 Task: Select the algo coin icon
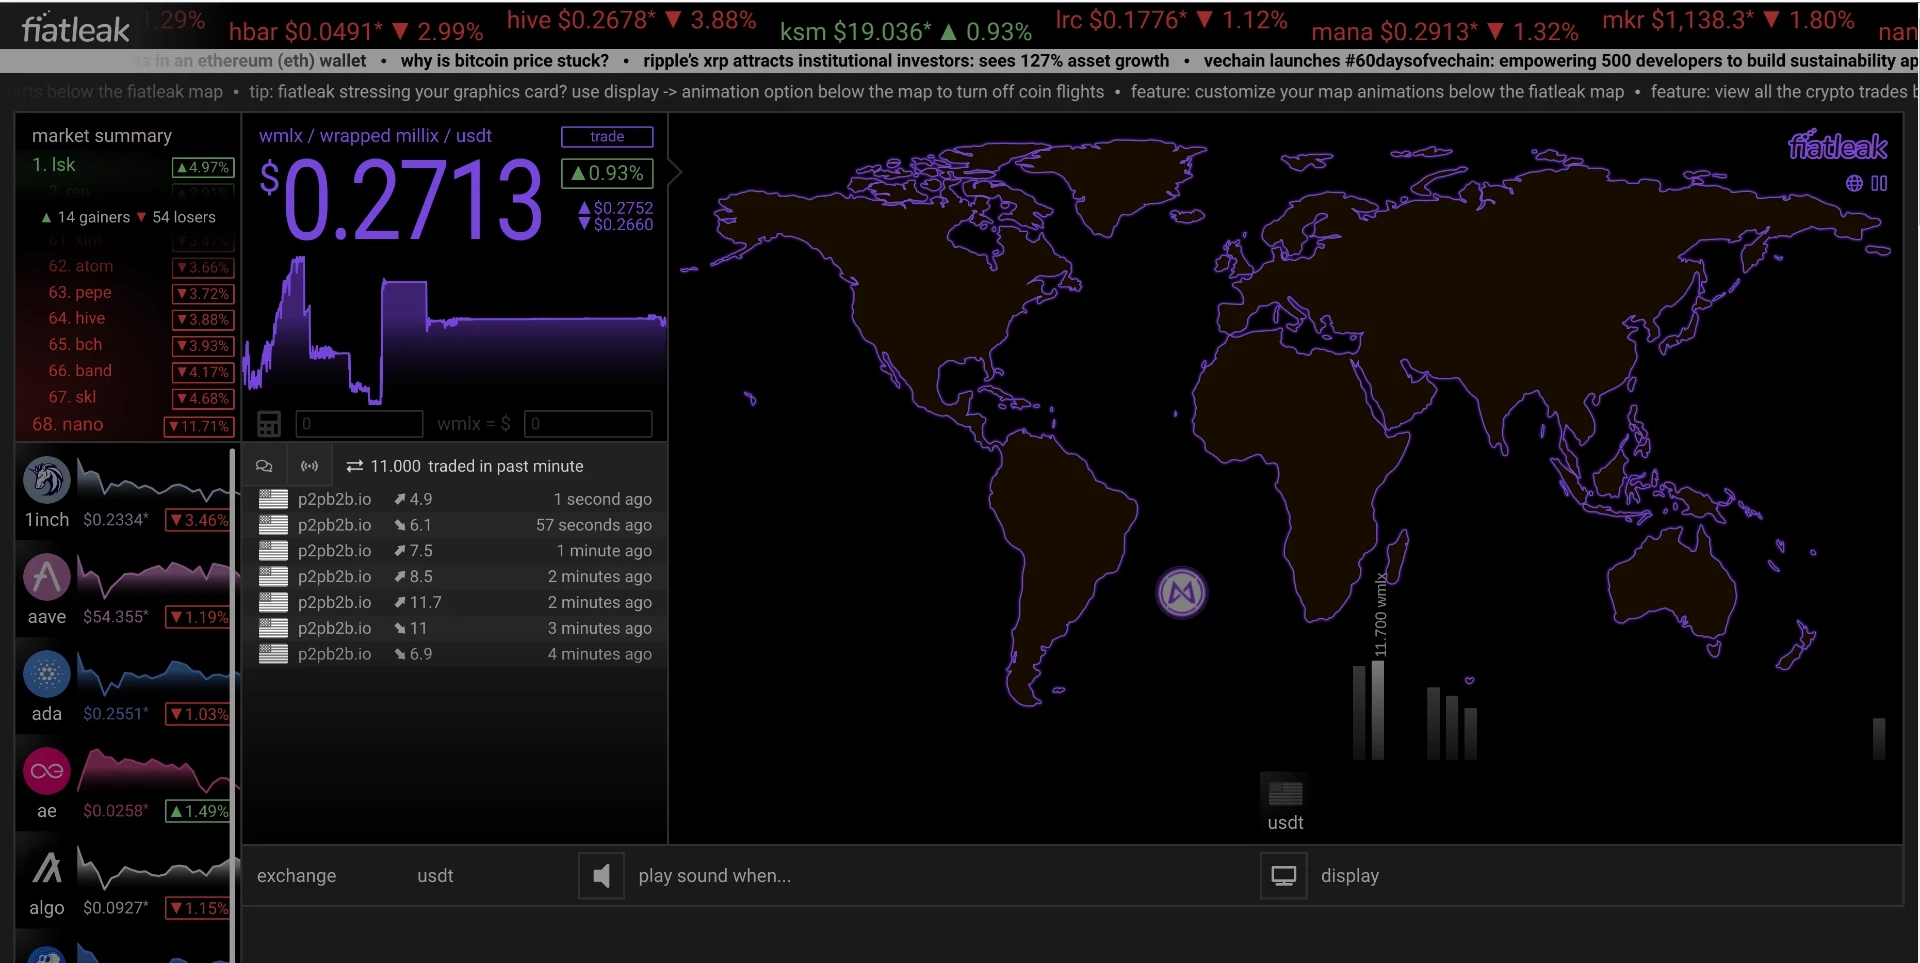pos(47,868)
